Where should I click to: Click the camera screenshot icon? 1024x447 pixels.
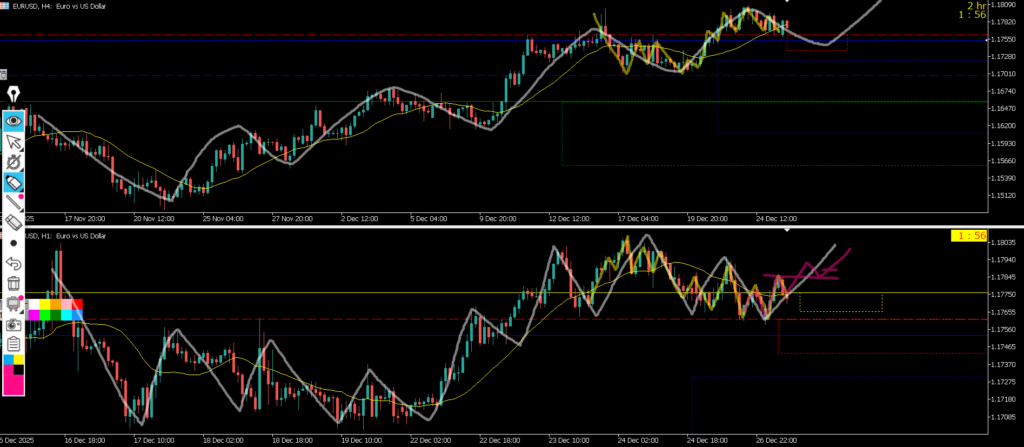click(x=14, y=325)
